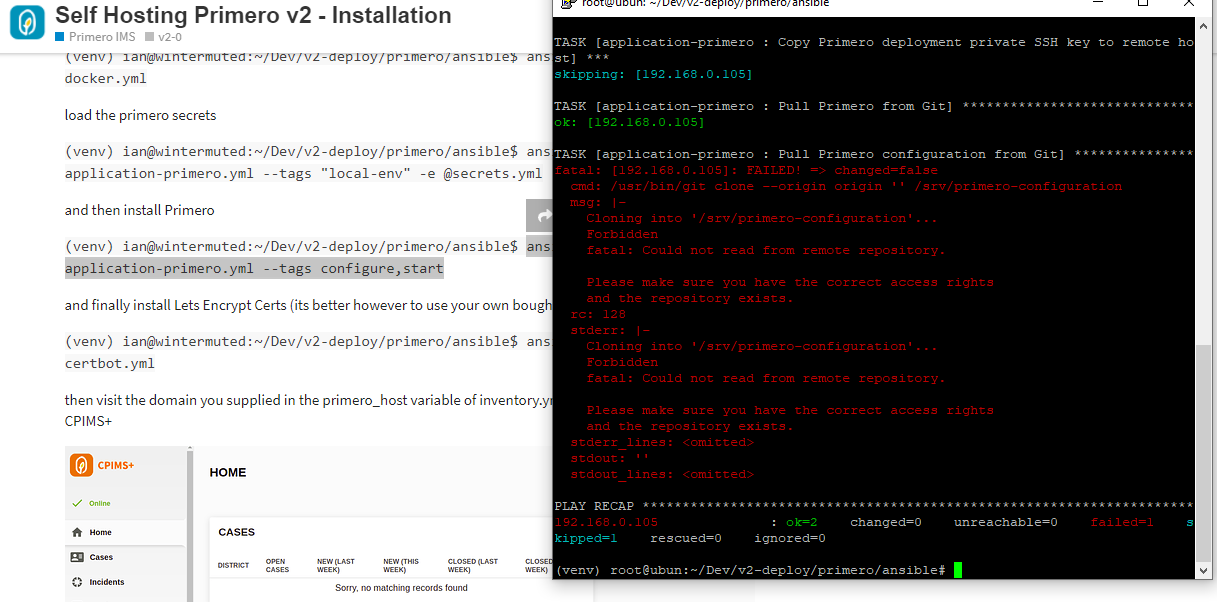1217x602 pixels.
Task: Click the "stdout_lines: <omitted>" line
Action: coord(662,474)
